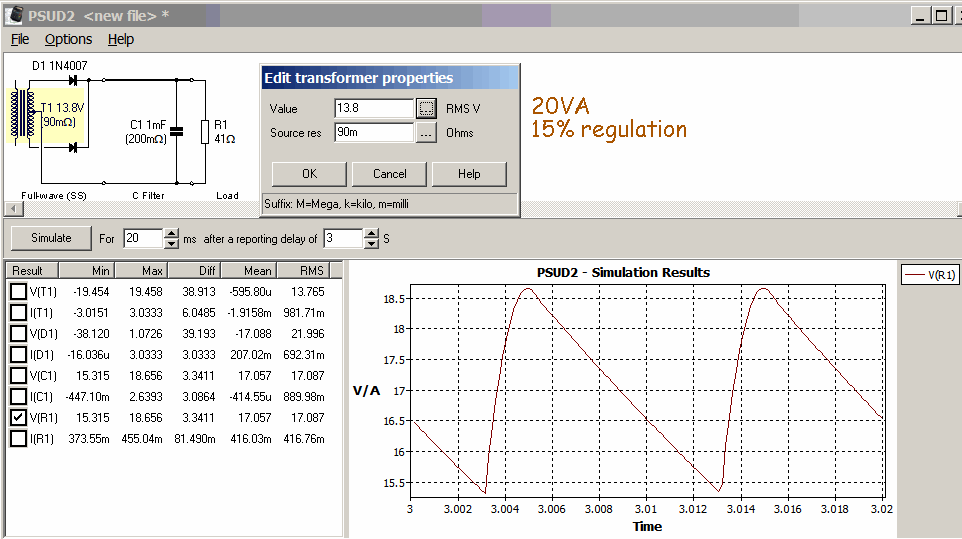Enable the V(D1) plot checkbox
Screen dimensions: 962x539
[18, 334]
